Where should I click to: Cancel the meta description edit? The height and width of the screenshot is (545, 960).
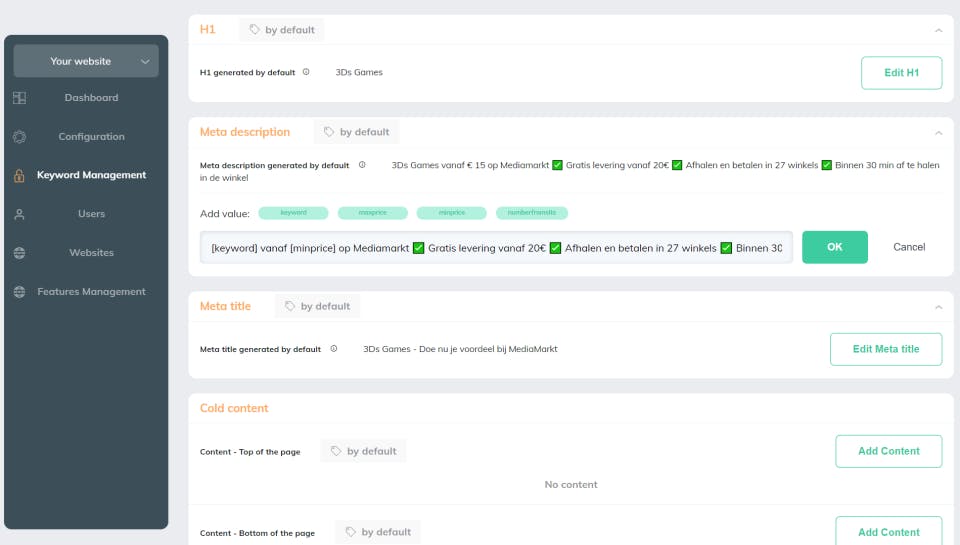(x=909, y=247)
